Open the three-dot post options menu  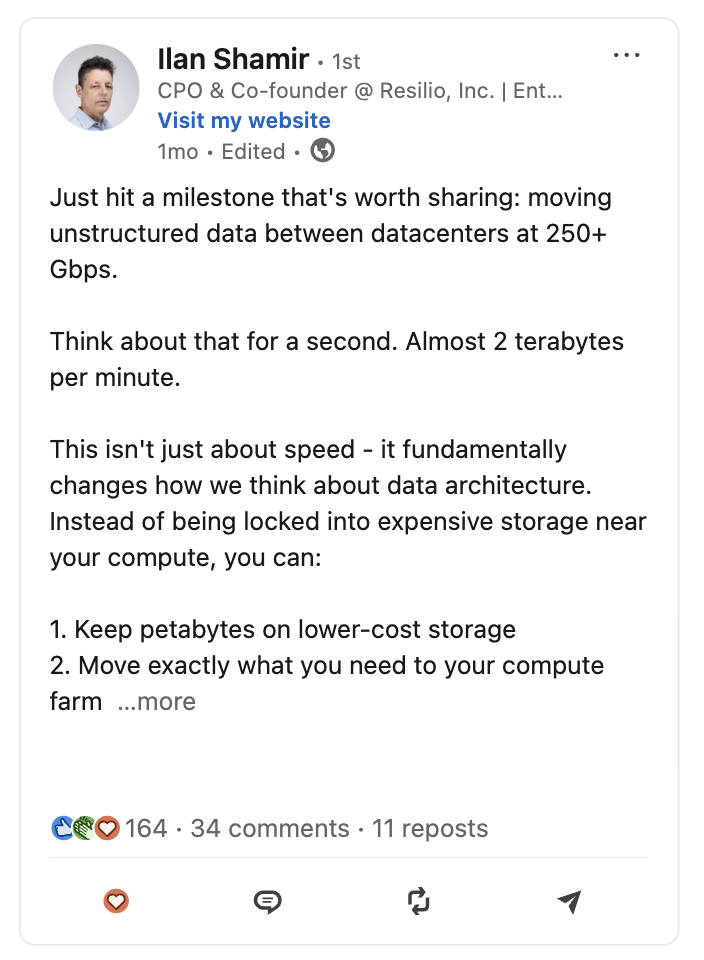(x=626, y=55)
